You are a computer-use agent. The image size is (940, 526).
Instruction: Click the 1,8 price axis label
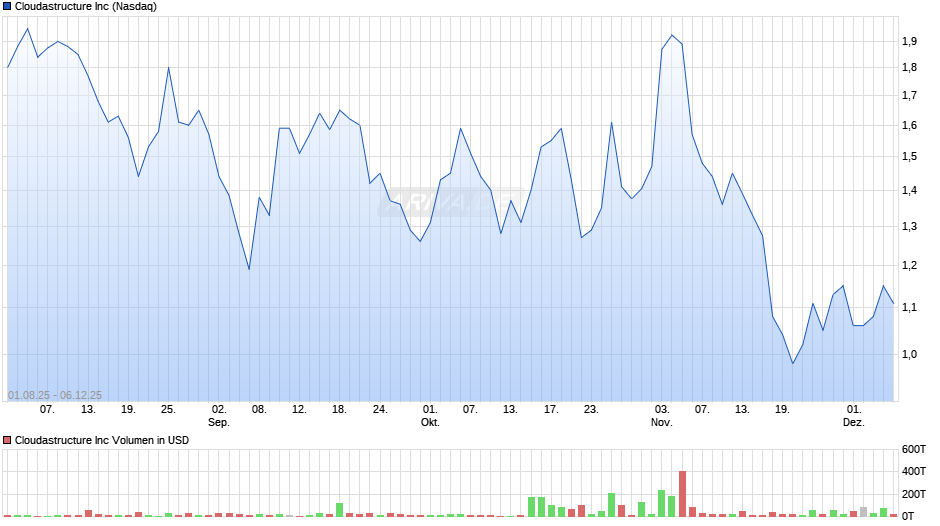(x=909, y=68)
